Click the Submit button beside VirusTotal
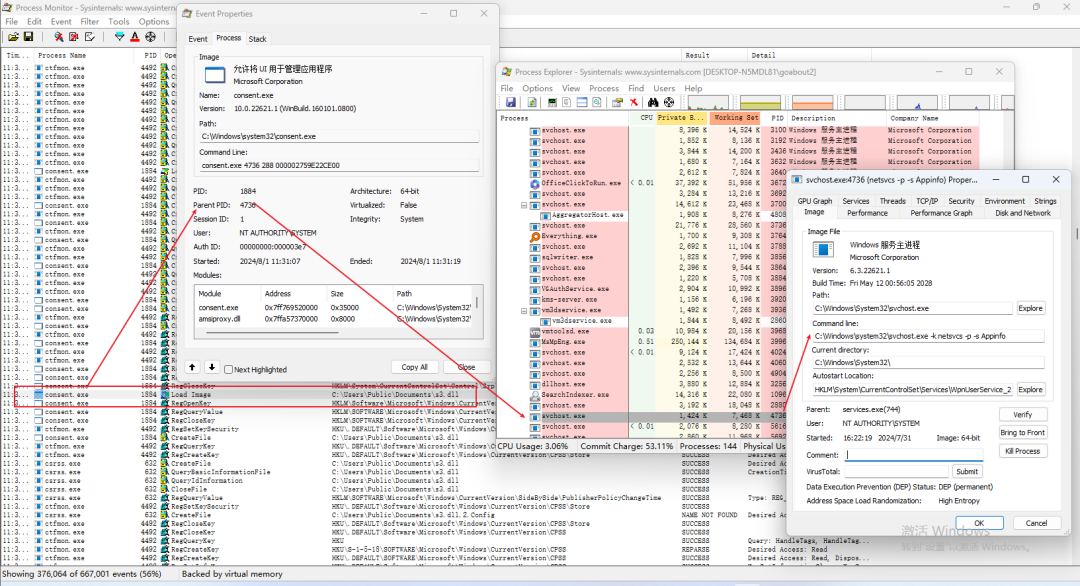This screenshot has height=586, width=1080. (x=966, y=472)
